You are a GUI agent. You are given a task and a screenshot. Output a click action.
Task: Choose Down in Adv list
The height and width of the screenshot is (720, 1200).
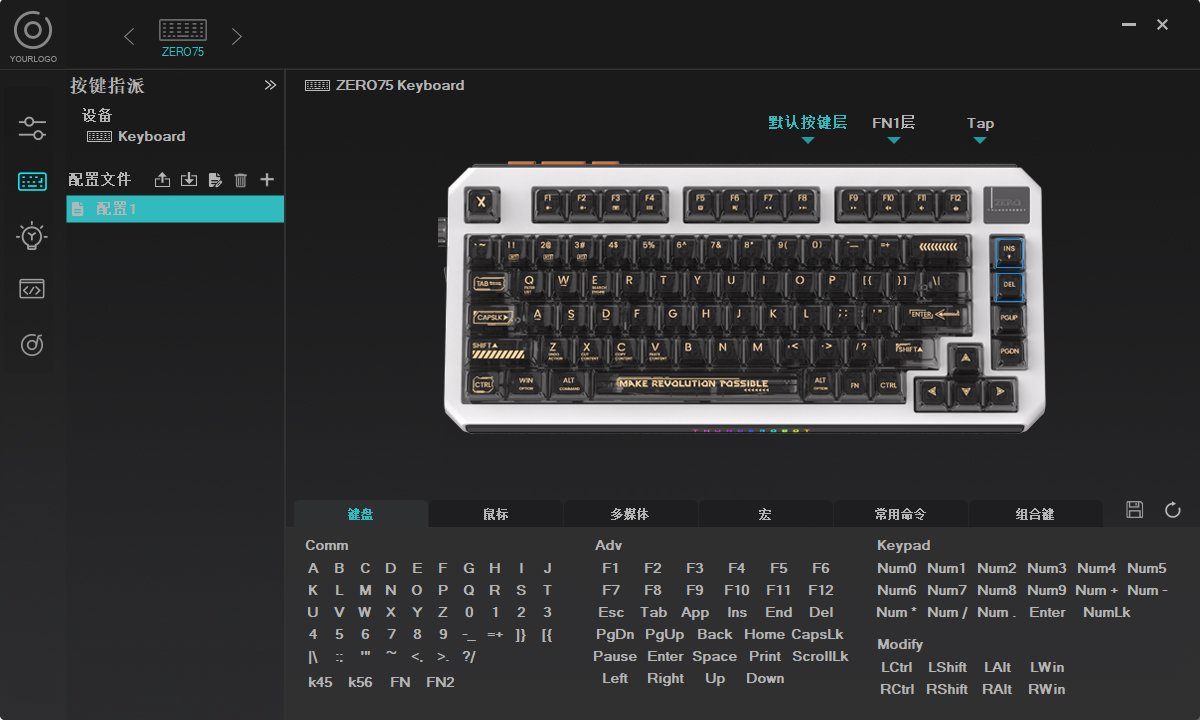tap(765, 678)
